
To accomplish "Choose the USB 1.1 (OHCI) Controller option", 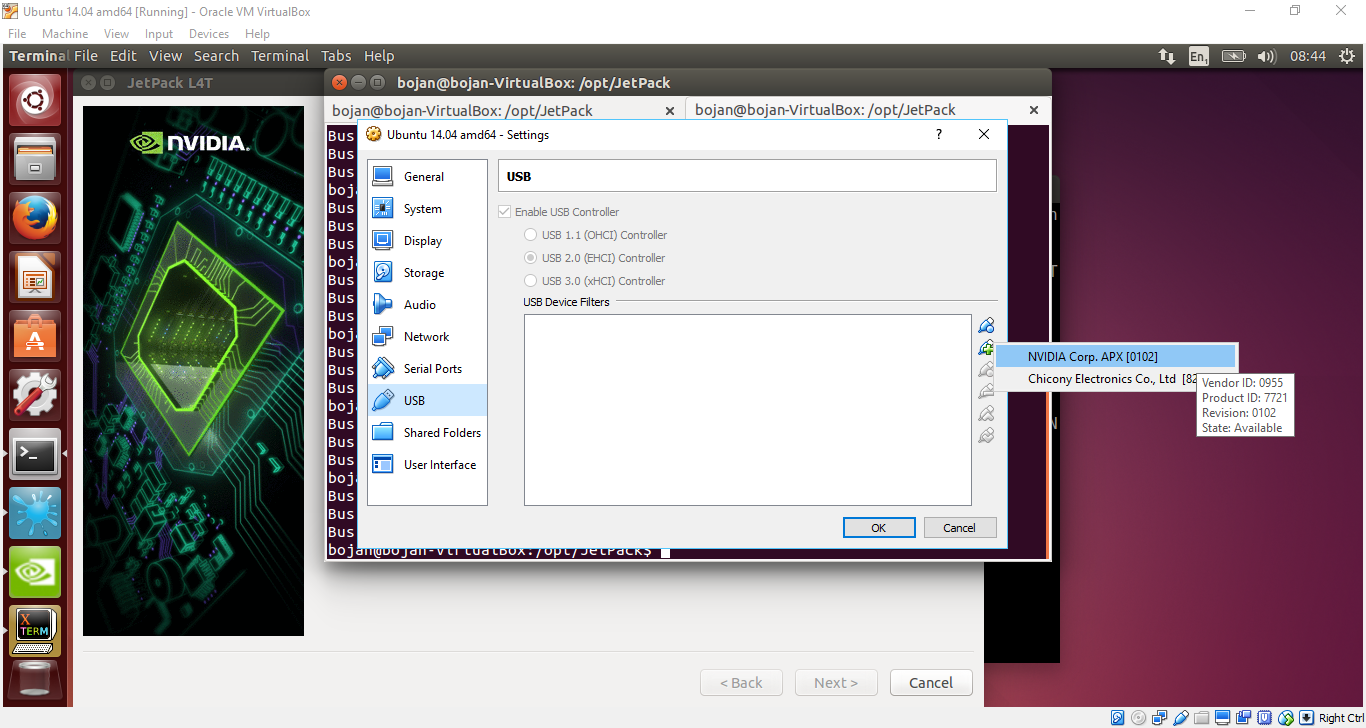I will tap(530, 234).
